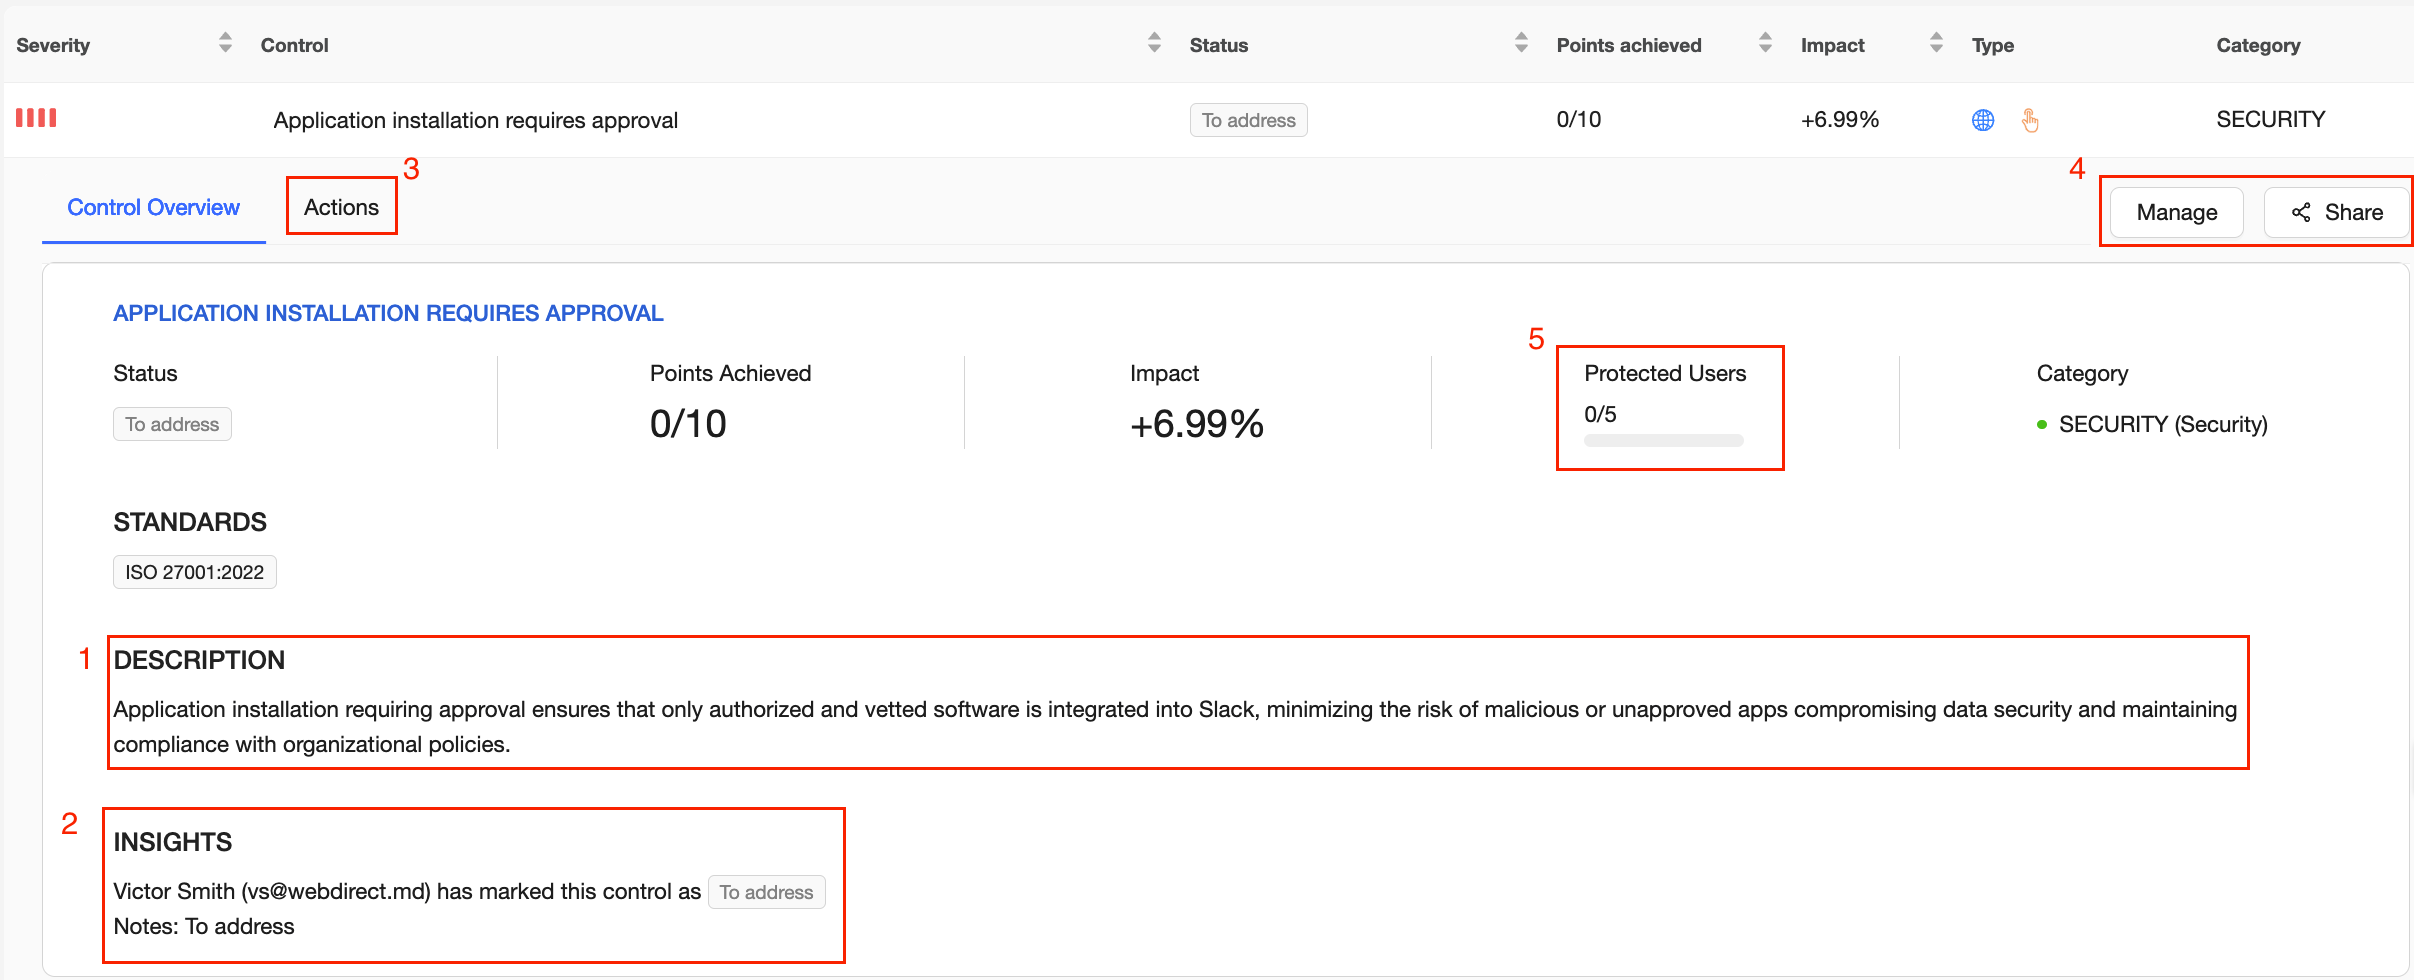This screenshot has height=980, width=2414.
Task: Switch to the Actions tab
Action: [x=341, y=207]
